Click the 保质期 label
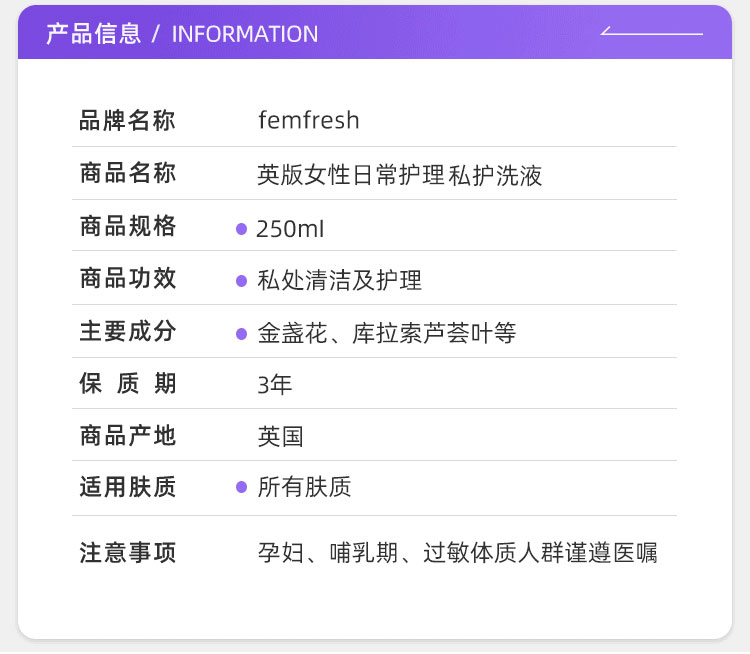750x654 pixels. pyautogui.click(x=128, y=384)
